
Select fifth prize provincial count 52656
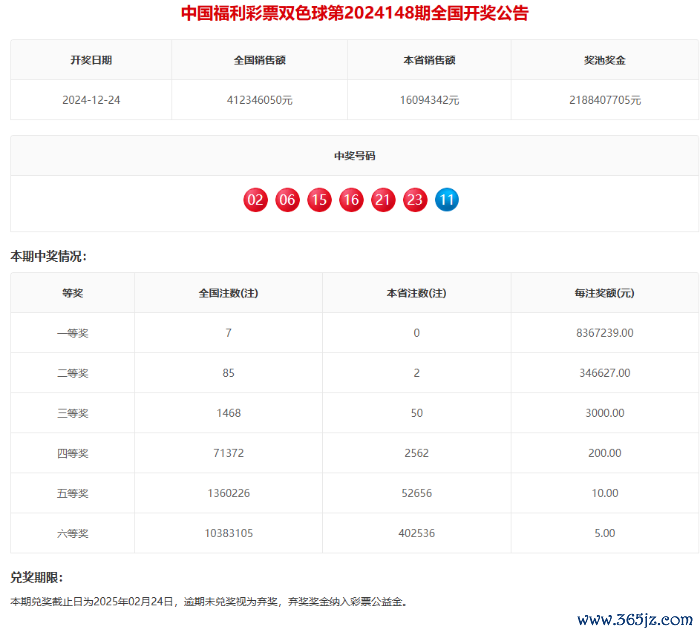click(416, 493)
